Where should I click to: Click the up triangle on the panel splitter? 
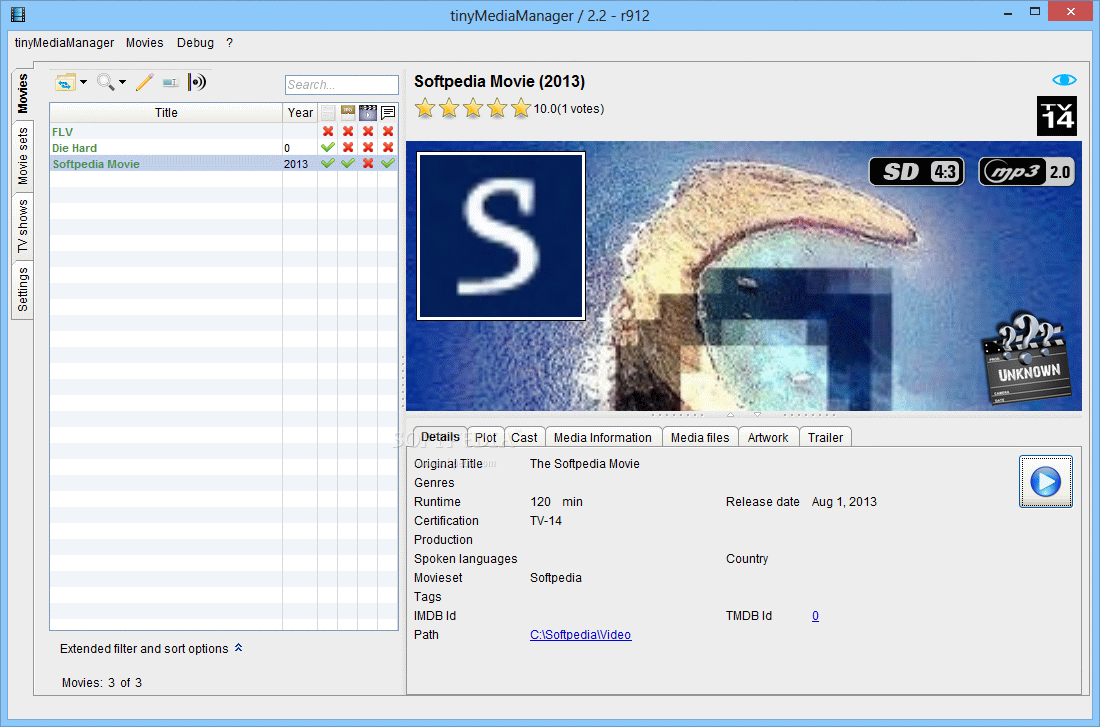(x=730, y=414)
